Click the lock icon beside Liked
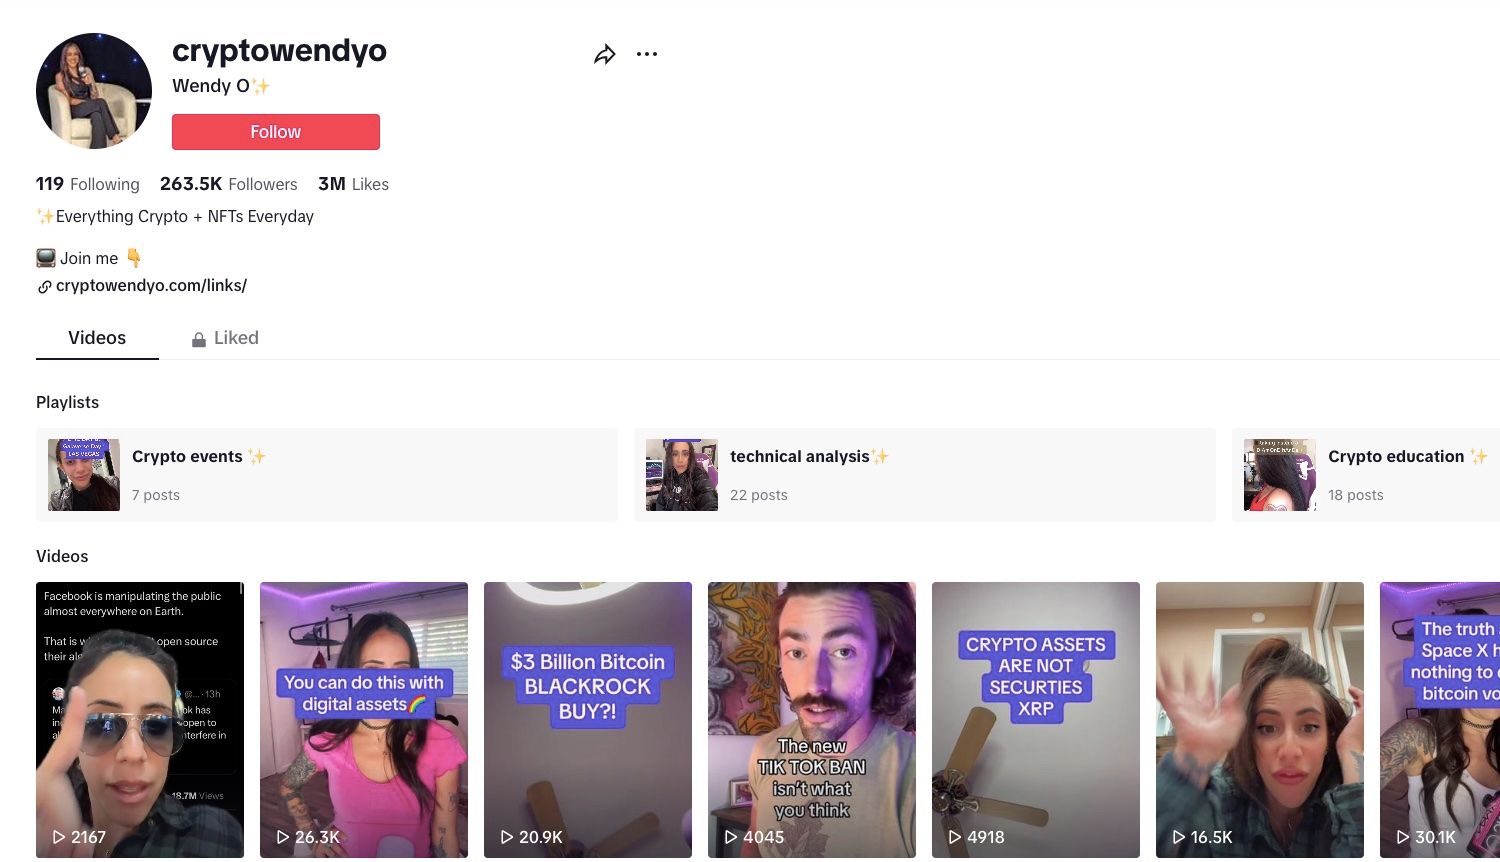This screenshot has height=862, width=1500. [x=199, y=340]
